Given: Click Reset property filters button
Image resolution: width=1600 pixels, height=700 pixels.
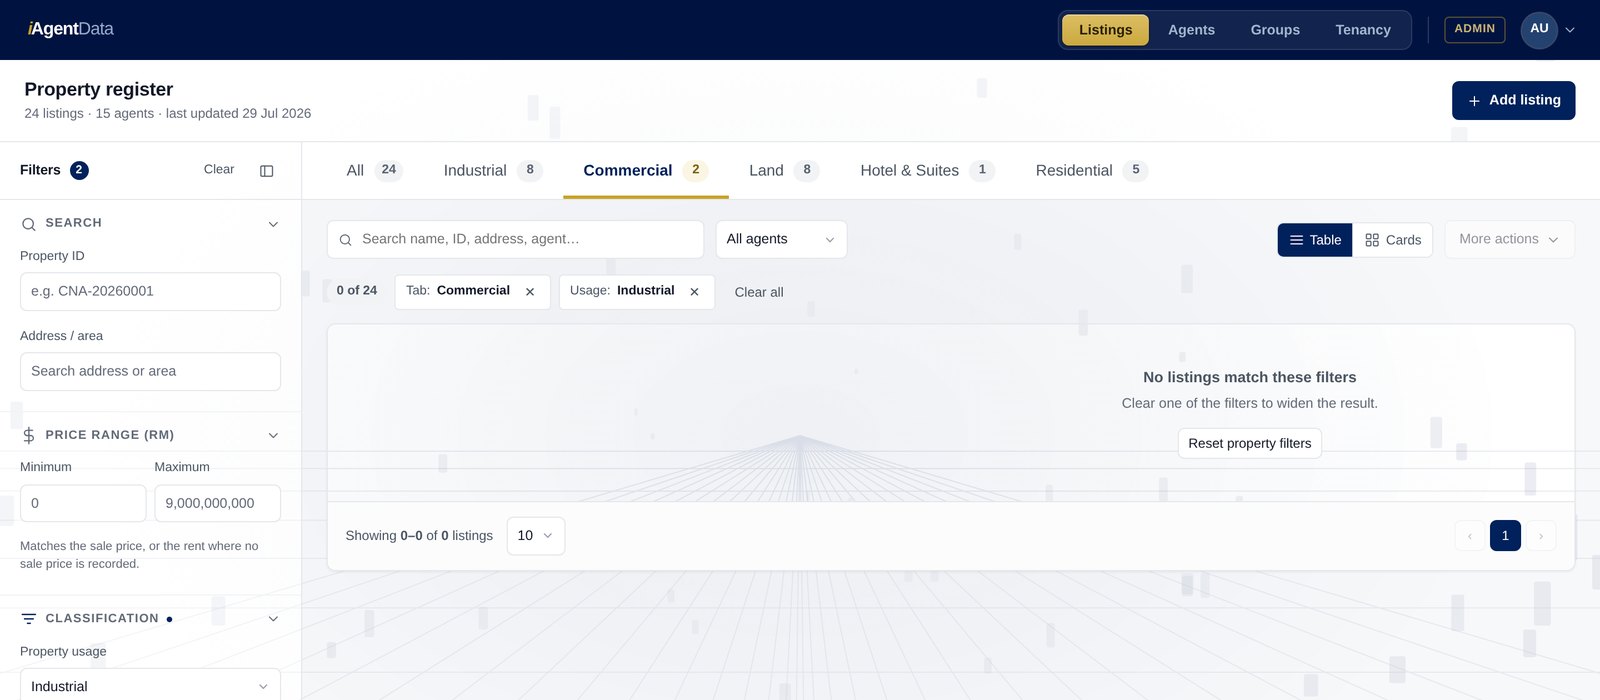Looking at the screenshot, I should [1250, 443].
